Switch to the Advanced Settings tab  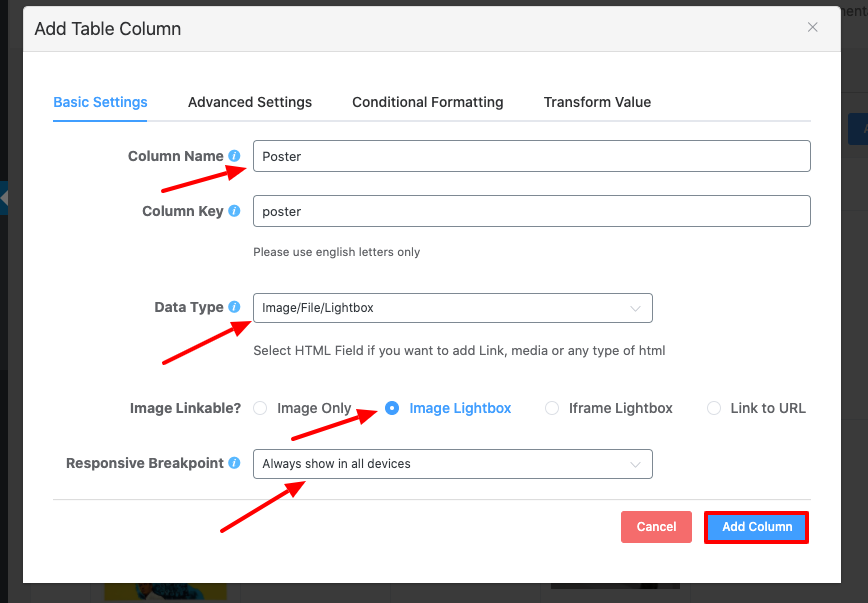(x=250, y=102)
